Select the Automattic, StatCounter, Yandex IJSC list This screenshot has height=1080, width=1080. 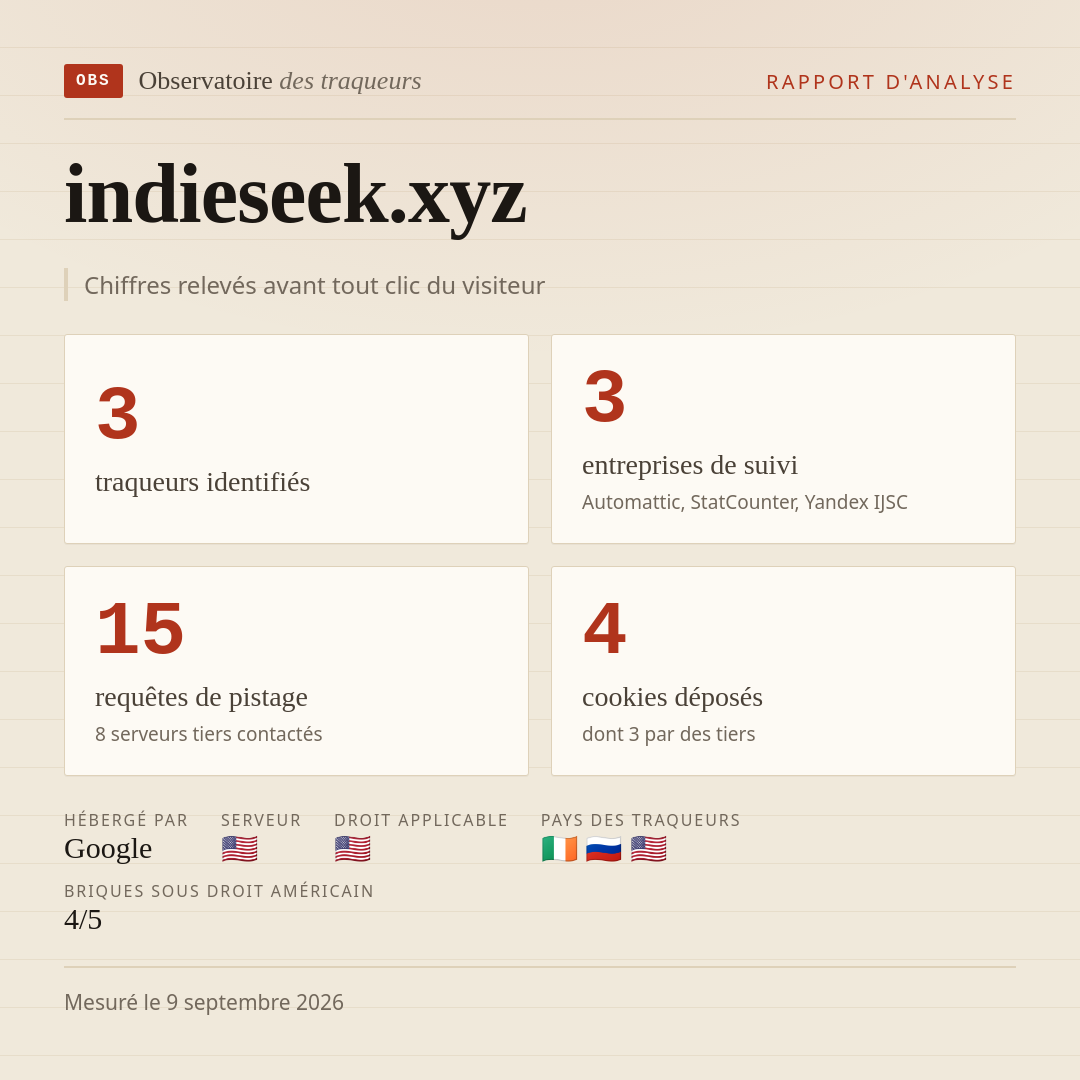click(x=745, y=502)
